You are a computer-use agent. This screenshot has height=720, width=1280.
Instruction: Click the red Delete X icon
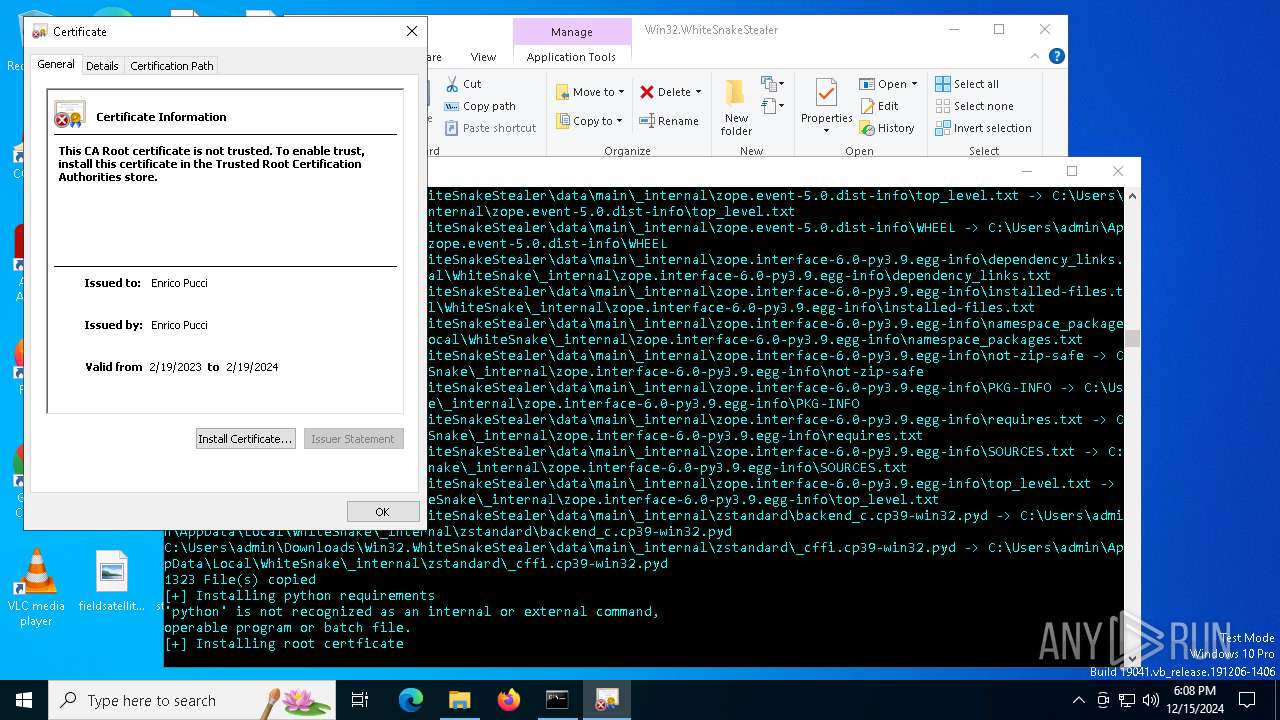[x=647, y=92]
